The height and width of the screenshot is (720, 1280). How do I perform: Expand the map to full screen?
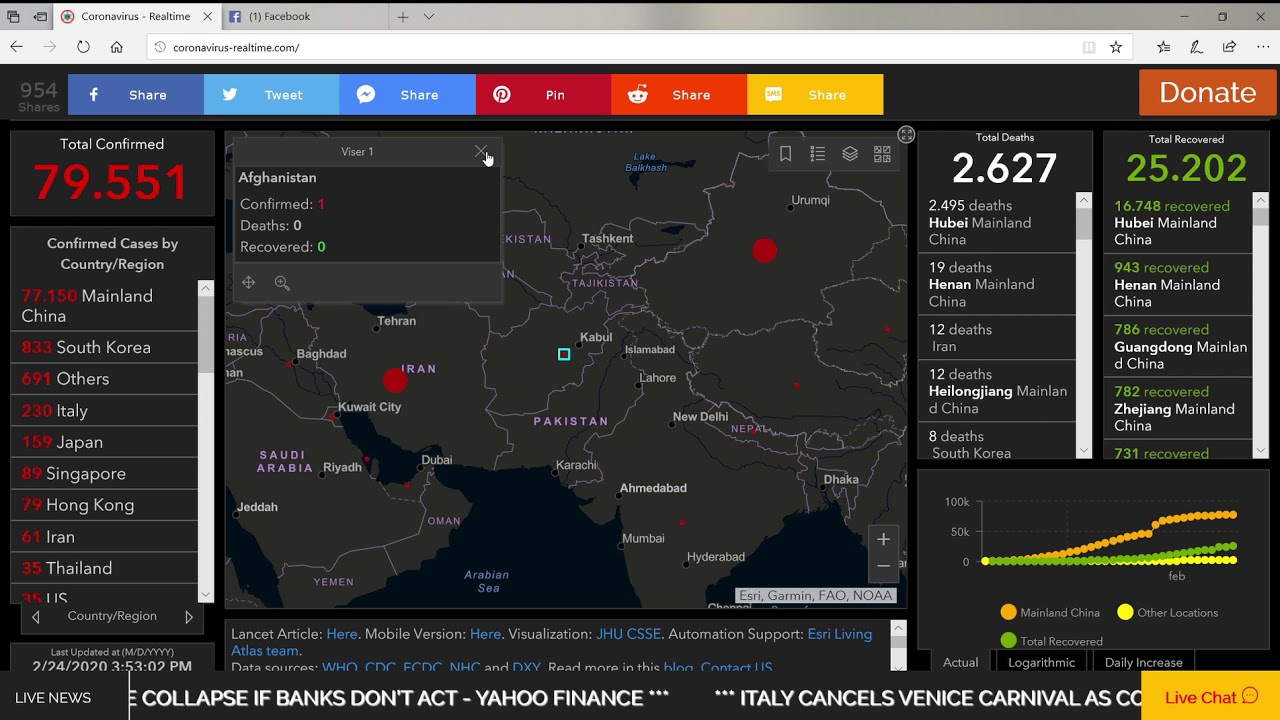click(906, 135)
